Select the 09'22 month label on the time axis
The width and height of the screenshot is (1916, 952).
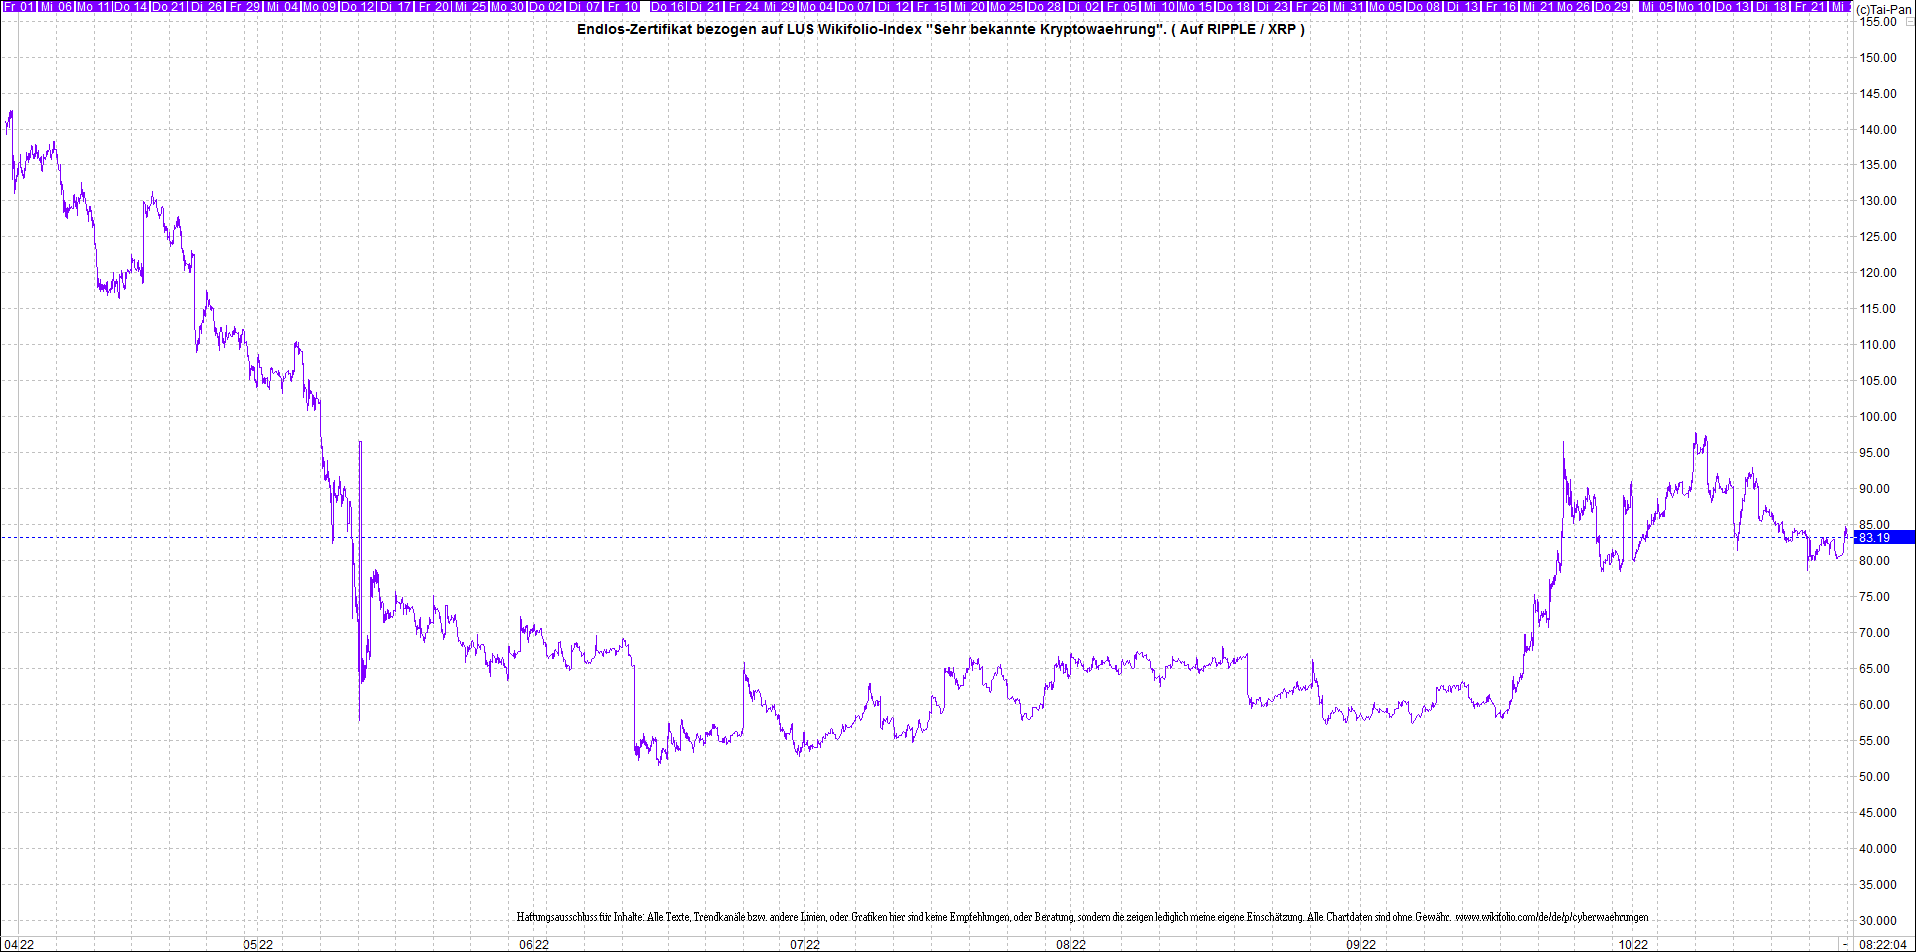[1361, 944]
